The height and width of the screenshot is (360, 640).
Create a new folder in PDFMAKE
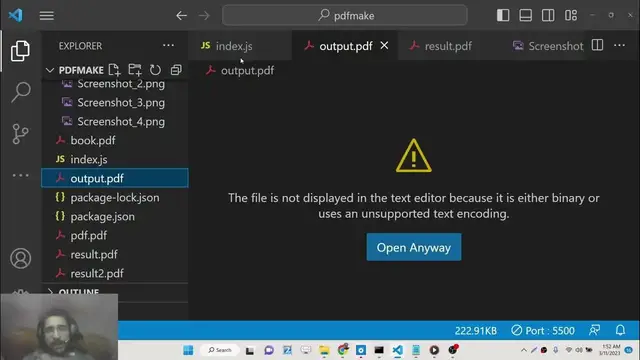[x=135, y=70]
